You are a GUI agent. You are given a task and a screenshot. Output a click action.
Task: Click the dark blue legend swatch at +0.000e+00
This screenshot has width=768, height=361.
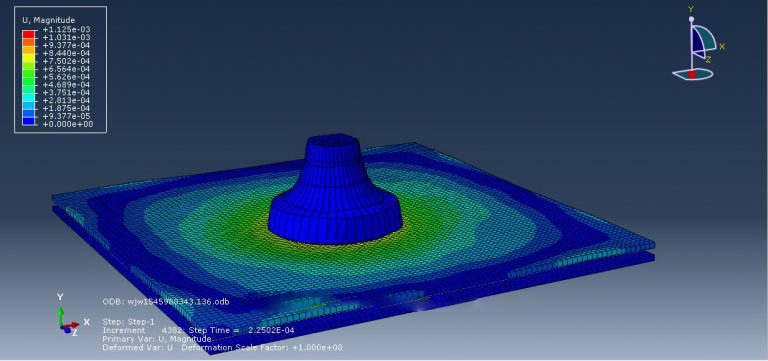coord(29,120)
